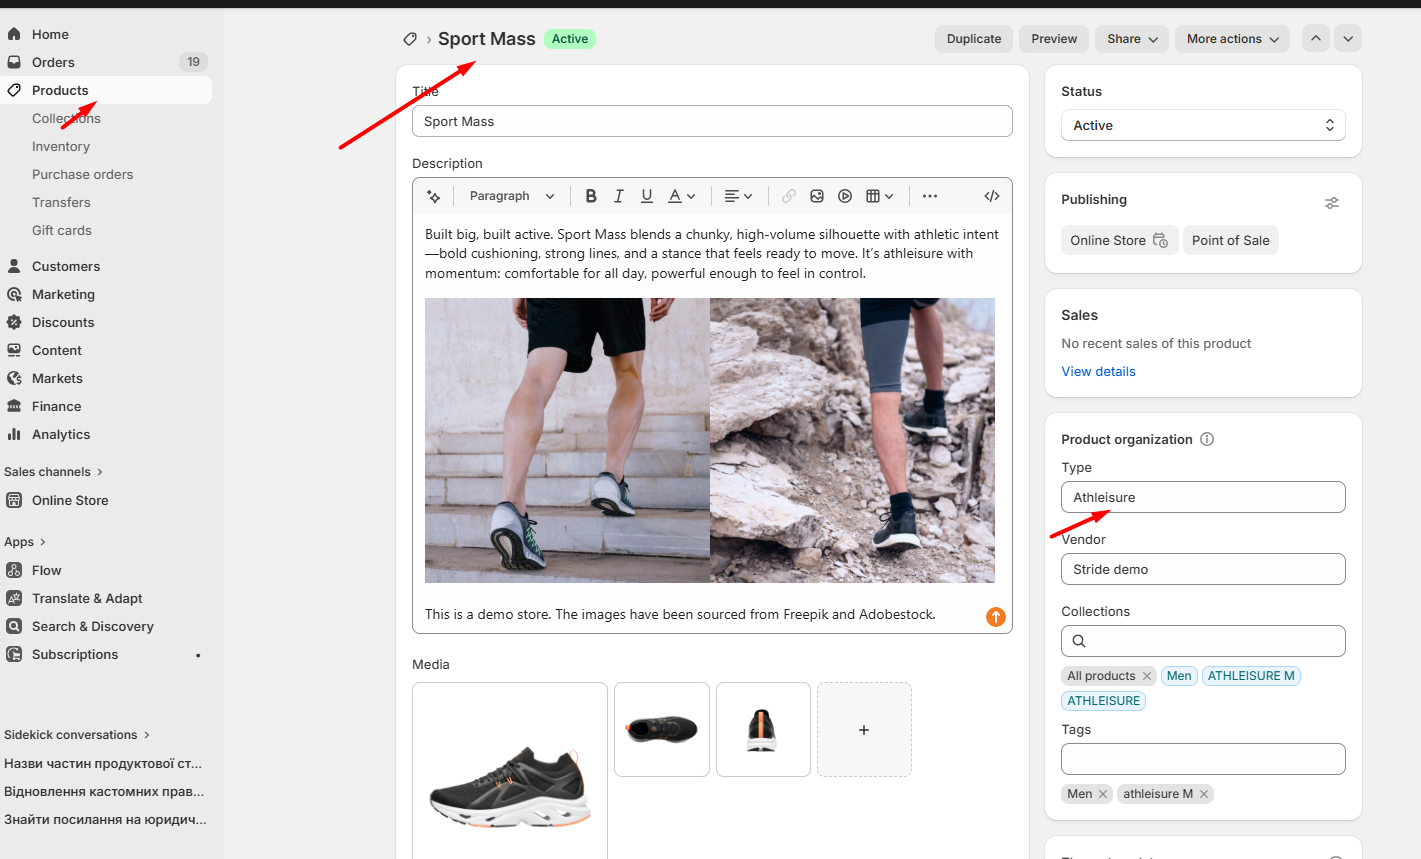Open Collections submenu item
The width and height of the screenshot is (1421, 859).
(x=66, y=118)
